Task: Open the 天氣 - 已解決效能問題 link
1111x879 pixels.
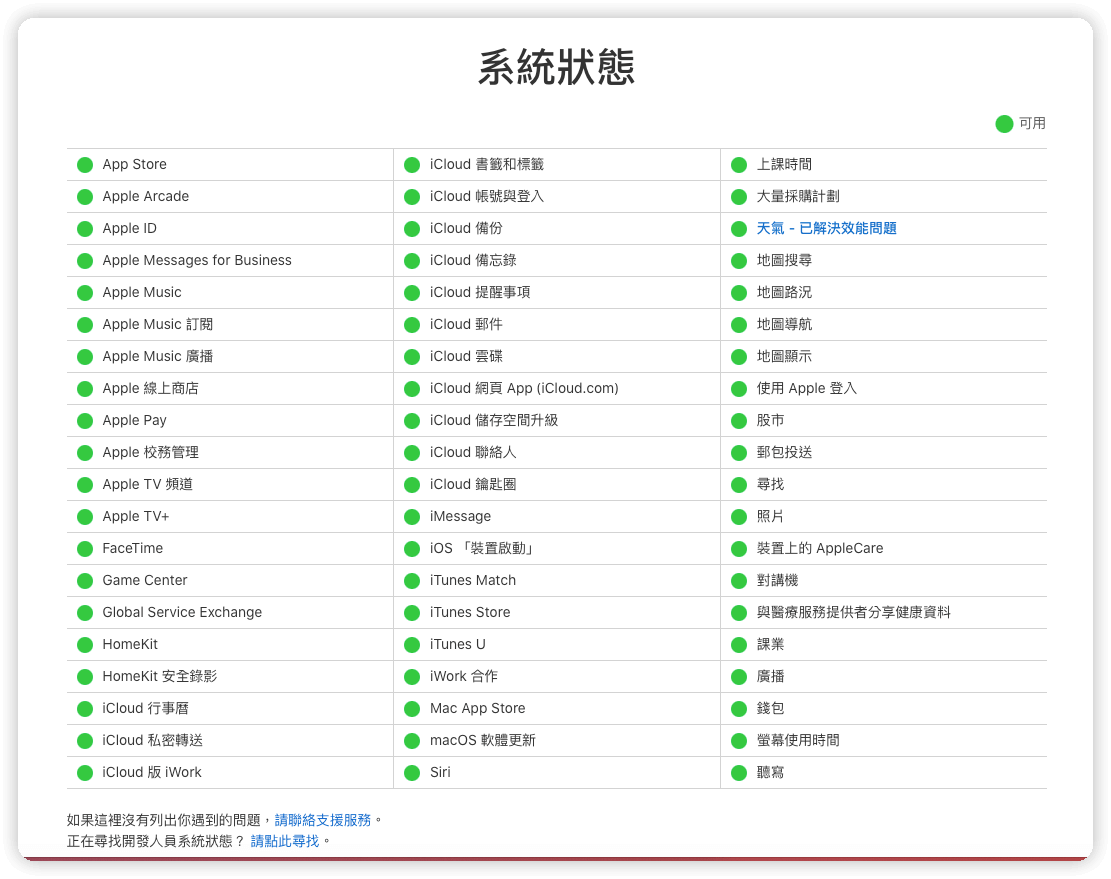Action: (826, 228)
